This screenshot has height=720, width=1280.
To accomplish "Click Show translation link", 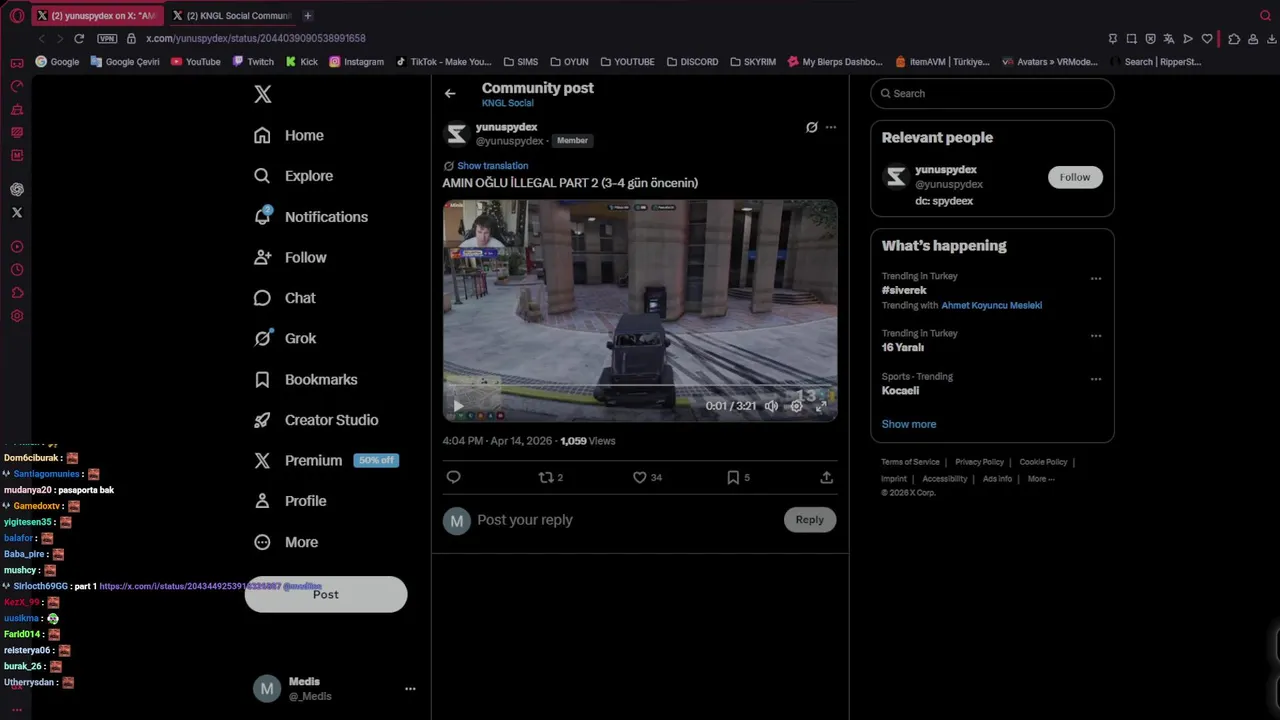I will pyautogui.click(x=492, y=166).
